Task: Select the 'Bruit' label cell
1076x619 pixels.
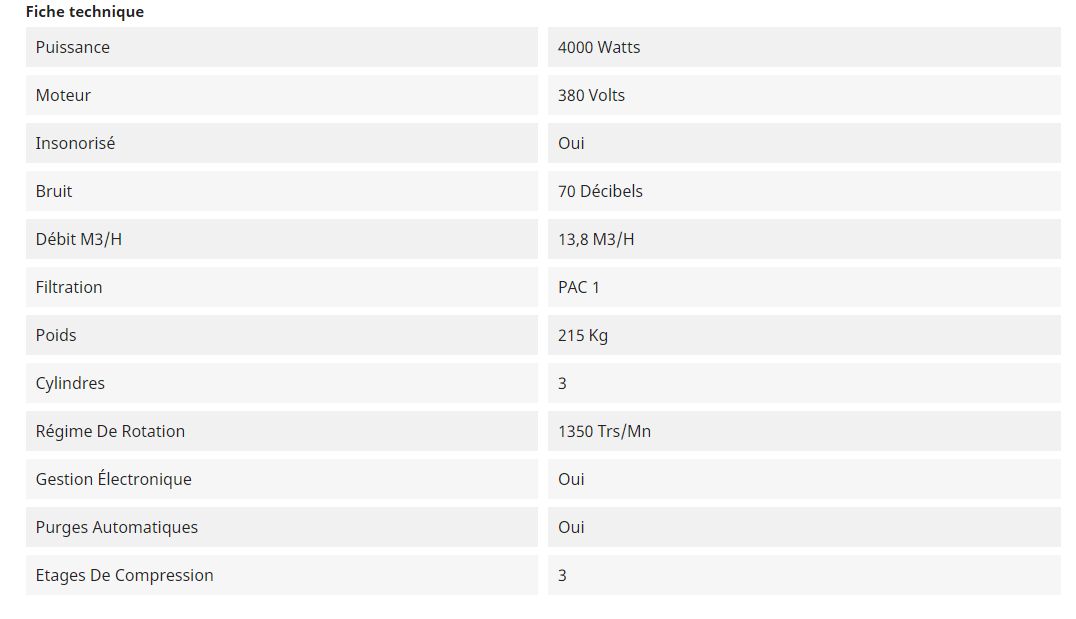Action: pos(54,191)
